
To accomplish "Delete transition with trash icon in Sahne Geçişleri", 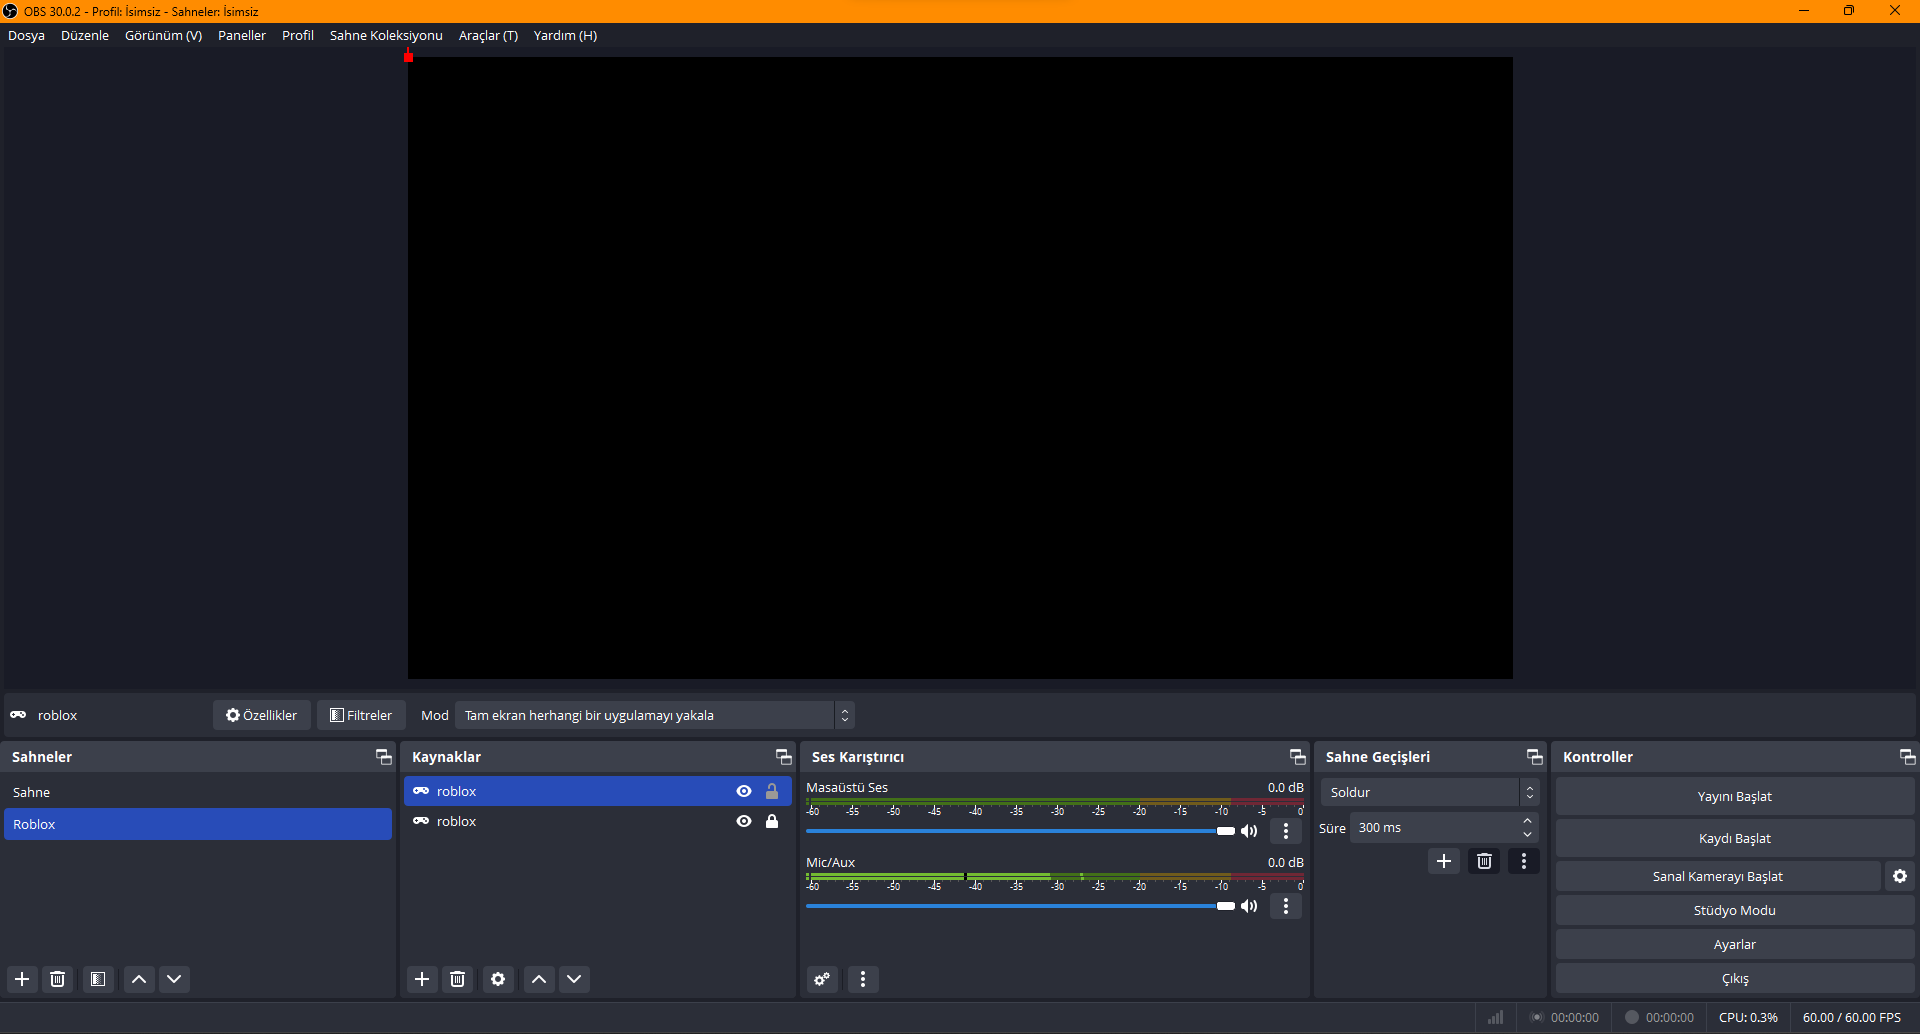I will click(x=1484, y=861).
